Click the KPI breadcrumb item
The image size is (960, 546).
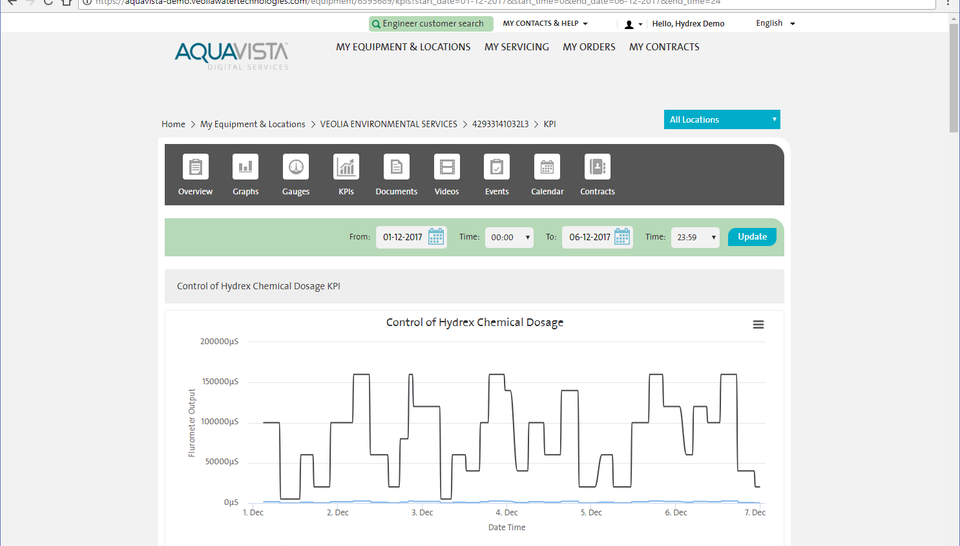coord(550,124)
